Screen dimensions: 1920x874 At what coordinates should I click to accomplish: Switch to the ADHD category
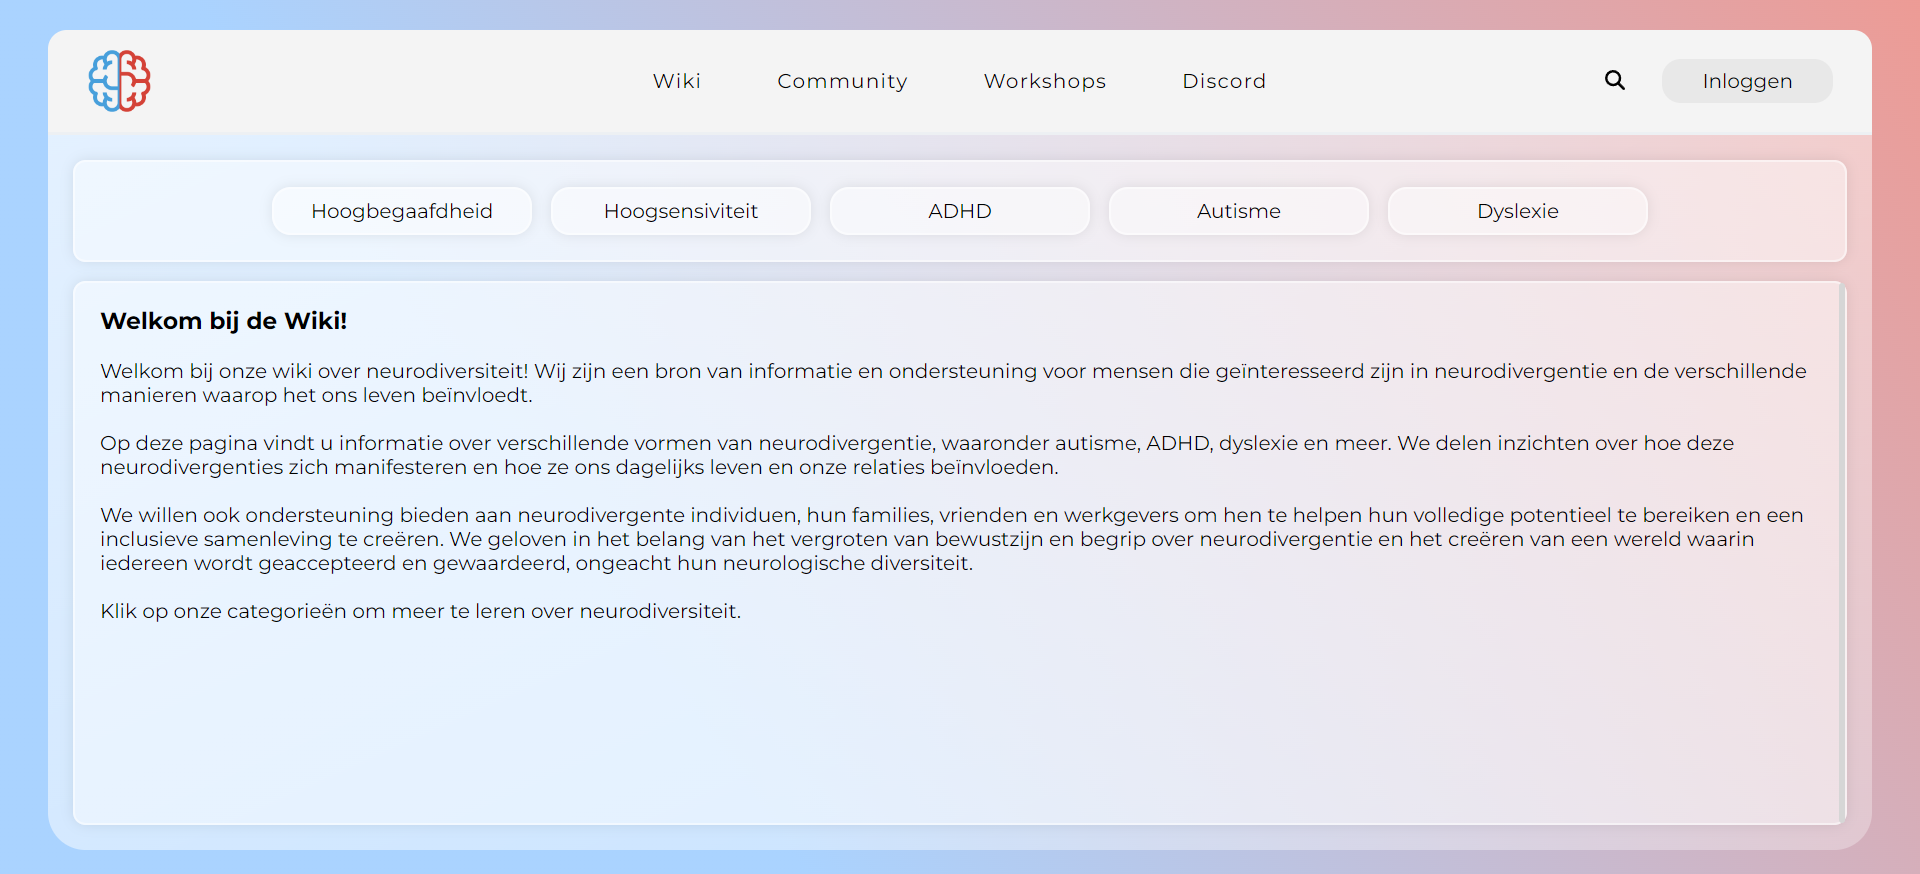(x=960, y=211)
